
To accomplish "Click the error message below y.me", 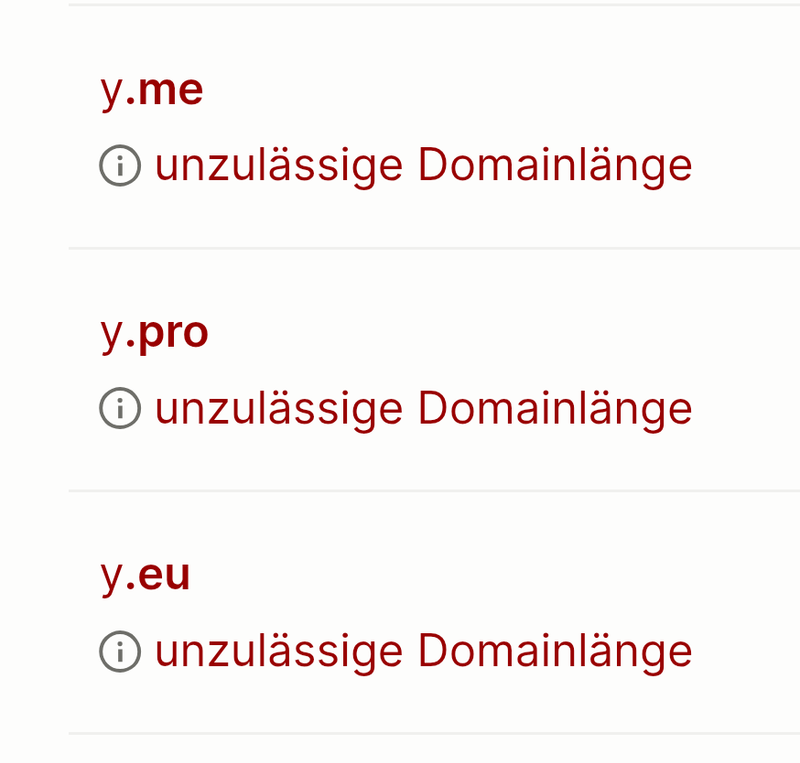I will [423, 166].
